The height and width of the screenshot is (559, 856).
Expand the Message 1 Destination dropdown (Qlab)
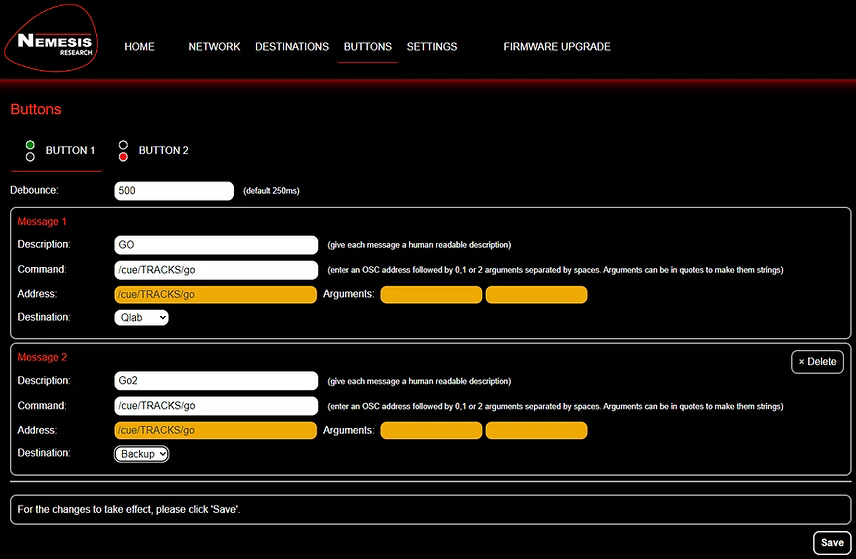click(x=141, y=317)
